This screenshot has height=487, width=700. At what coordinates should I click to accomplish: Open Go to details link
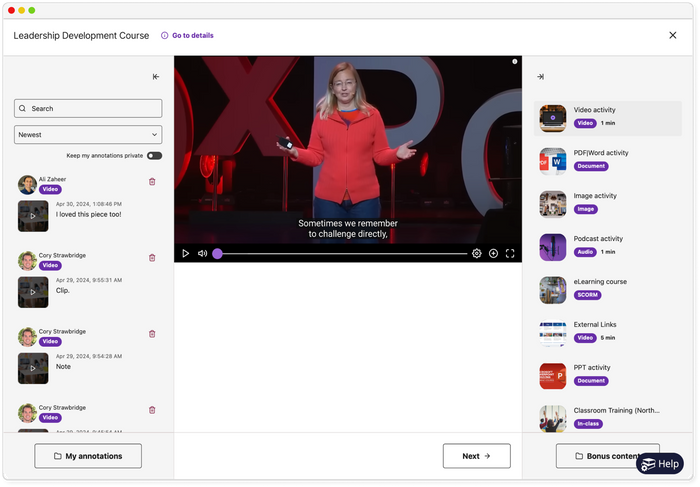pos(193,35)
